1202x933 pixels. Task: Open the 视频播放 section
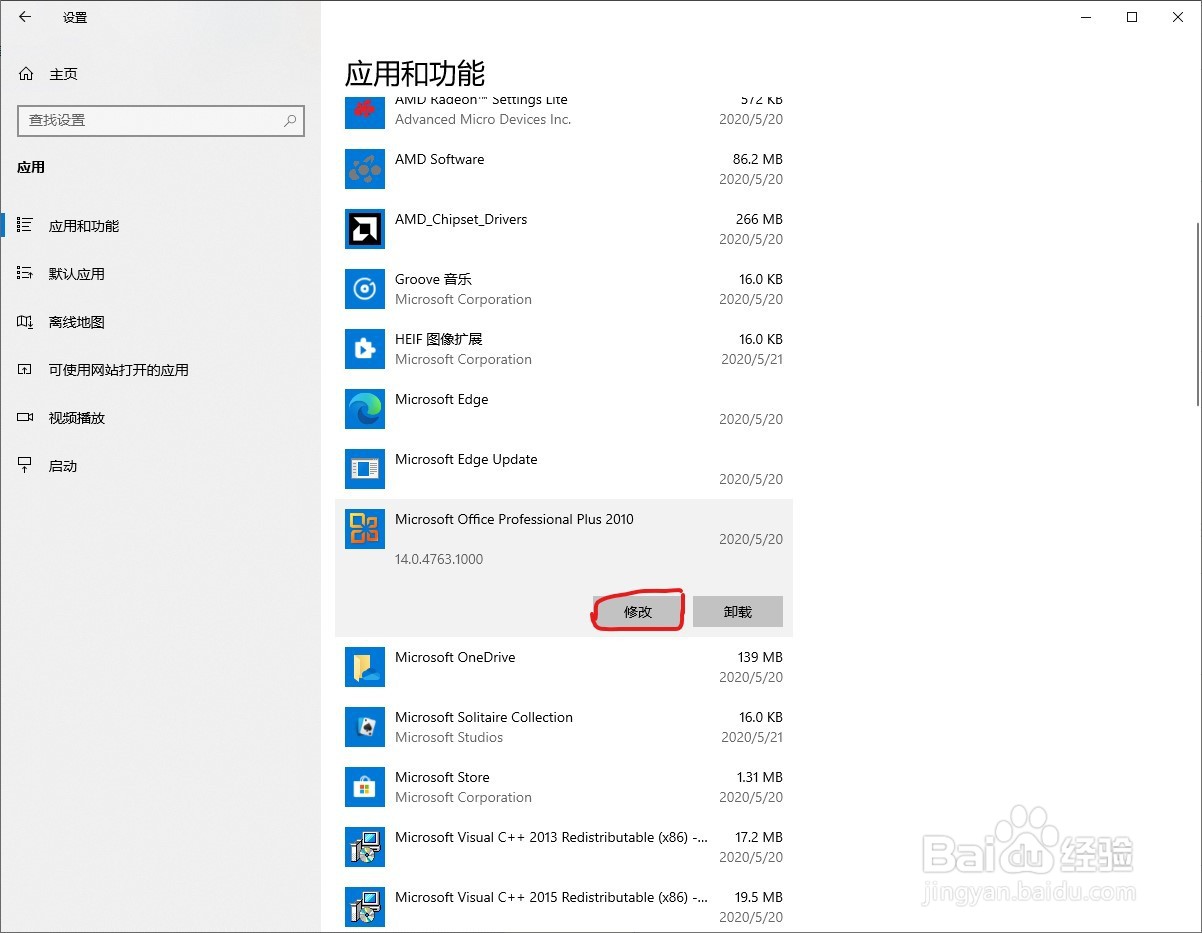(77, 418)
